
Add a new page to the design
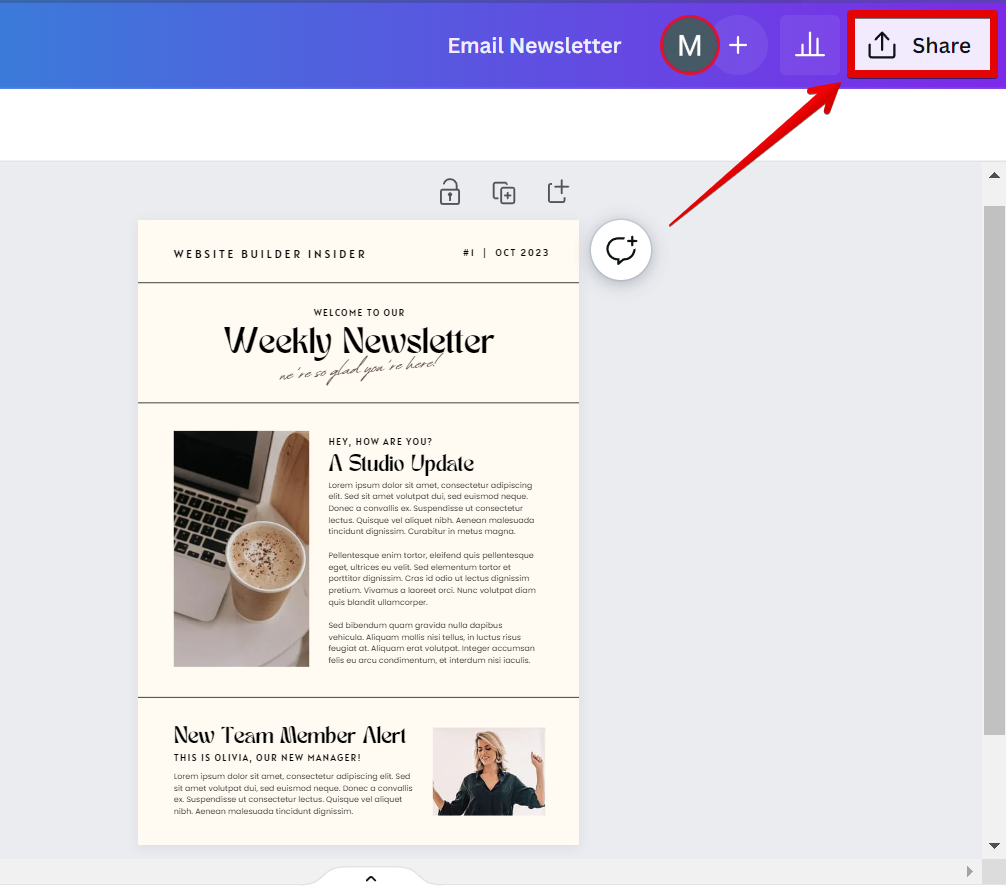[557, 192]
